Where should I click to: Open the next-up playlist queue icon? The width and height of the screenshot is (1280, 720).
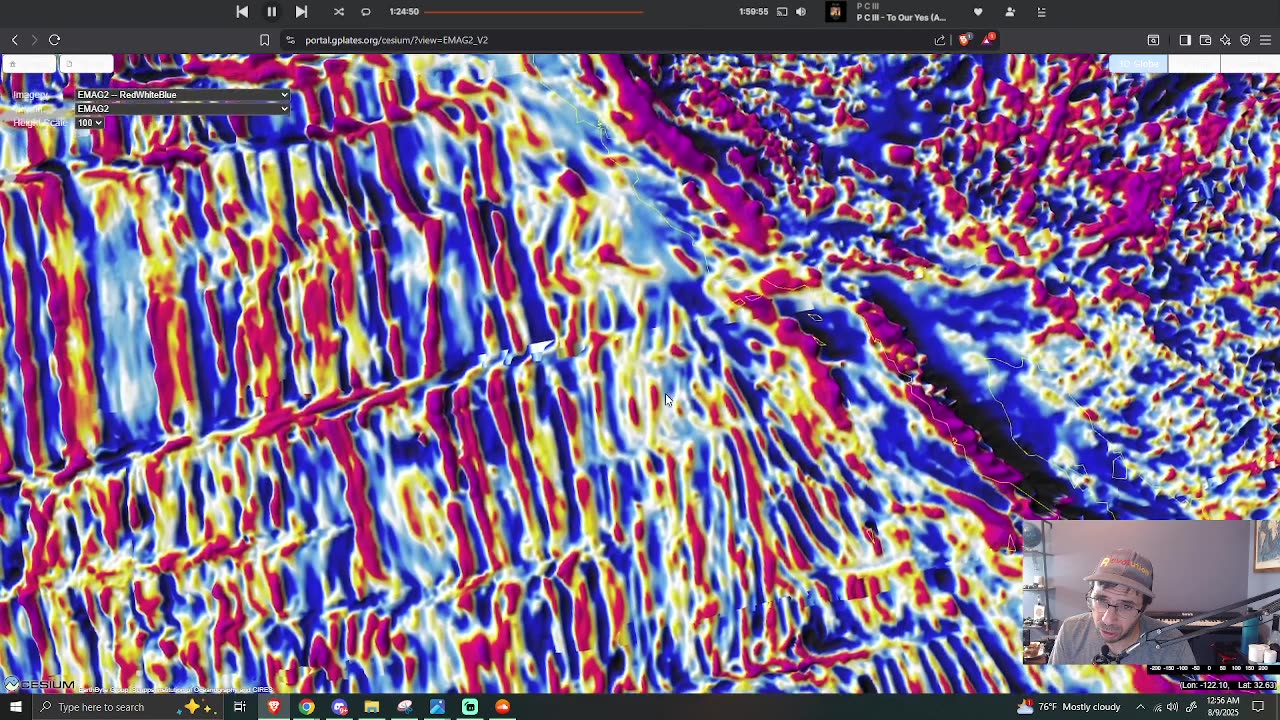pos(1041,12)
